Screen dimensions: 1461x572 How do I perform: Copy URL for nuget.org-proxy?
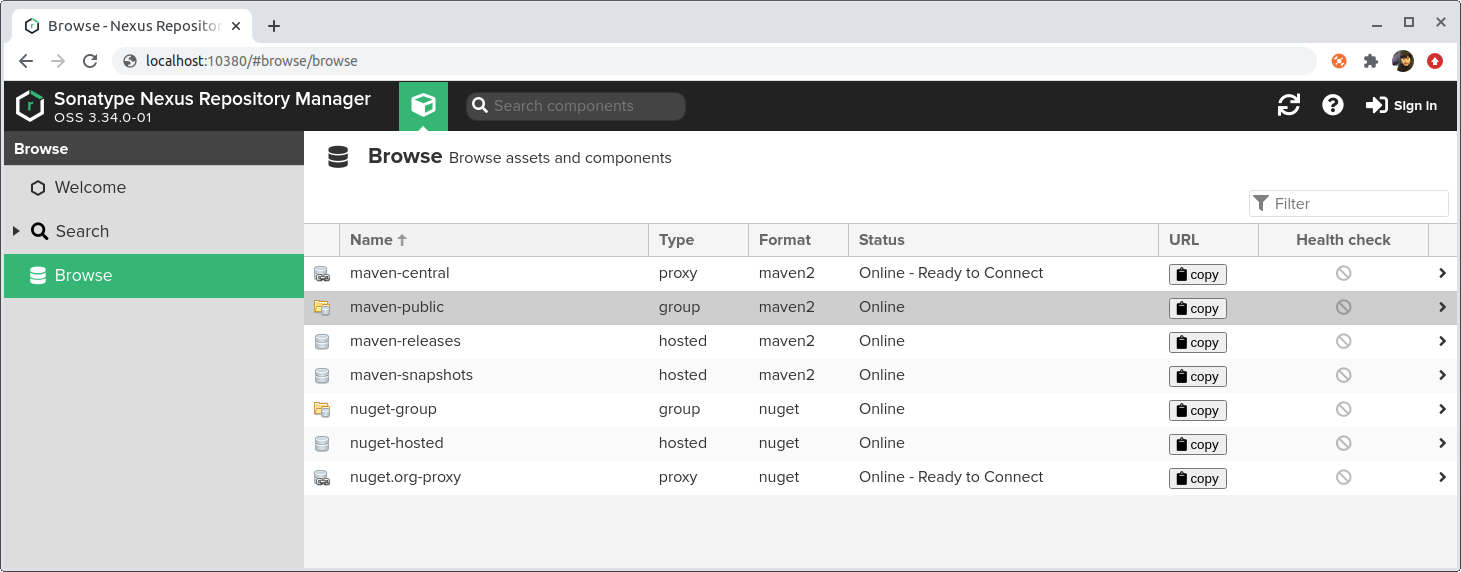(1197, 478)
